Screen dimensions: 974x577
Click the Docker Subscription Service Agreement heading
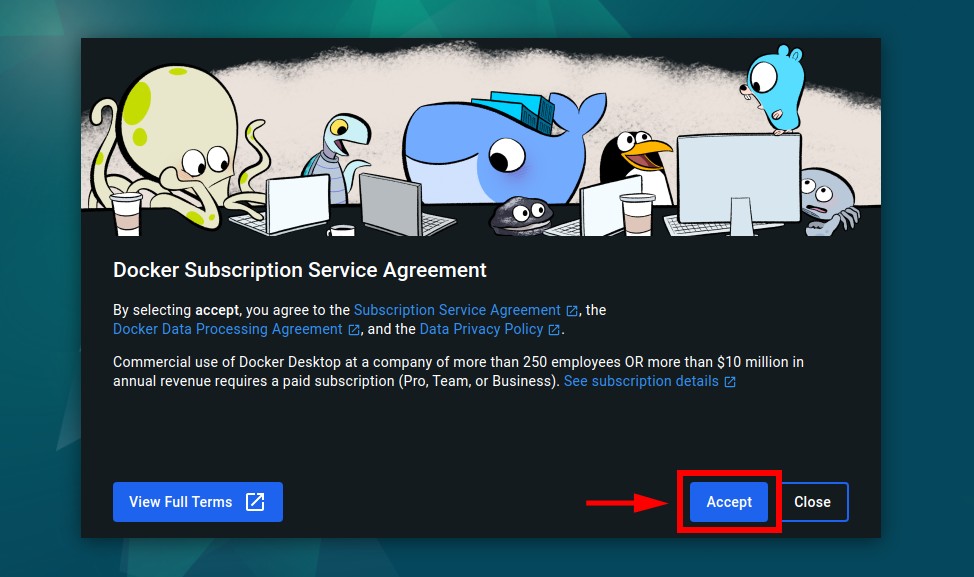pos(299,270)
